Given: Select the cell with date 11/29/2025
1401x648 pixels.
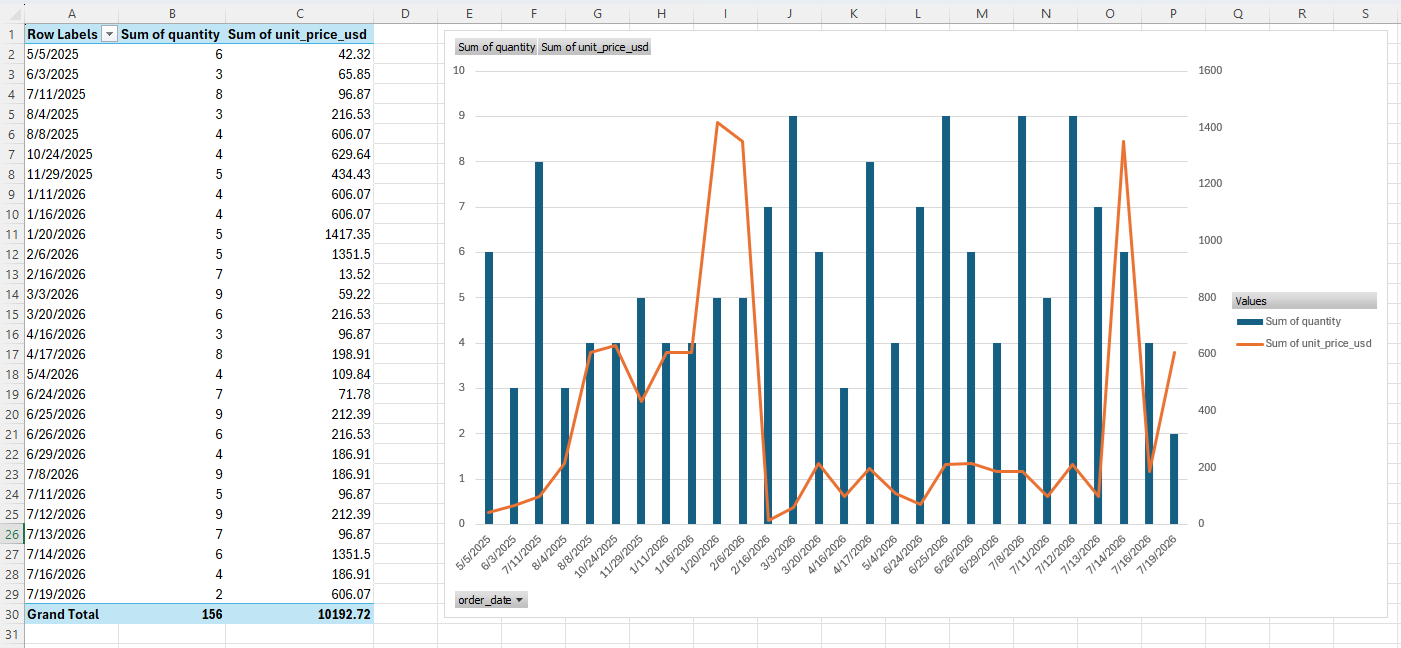Looking at the screenshot, I should pos(71,174).
